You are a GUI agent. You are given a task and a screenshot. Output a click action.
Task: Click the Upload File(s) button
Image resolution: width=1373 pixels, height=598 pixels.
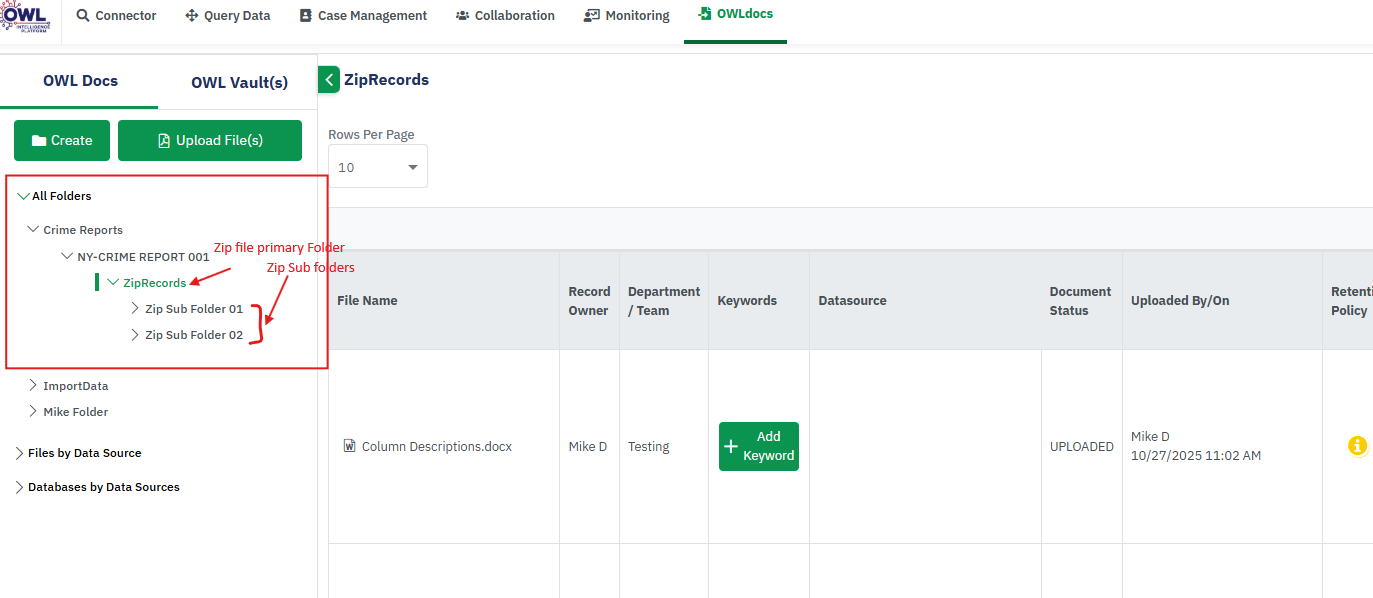click(210, 140)
